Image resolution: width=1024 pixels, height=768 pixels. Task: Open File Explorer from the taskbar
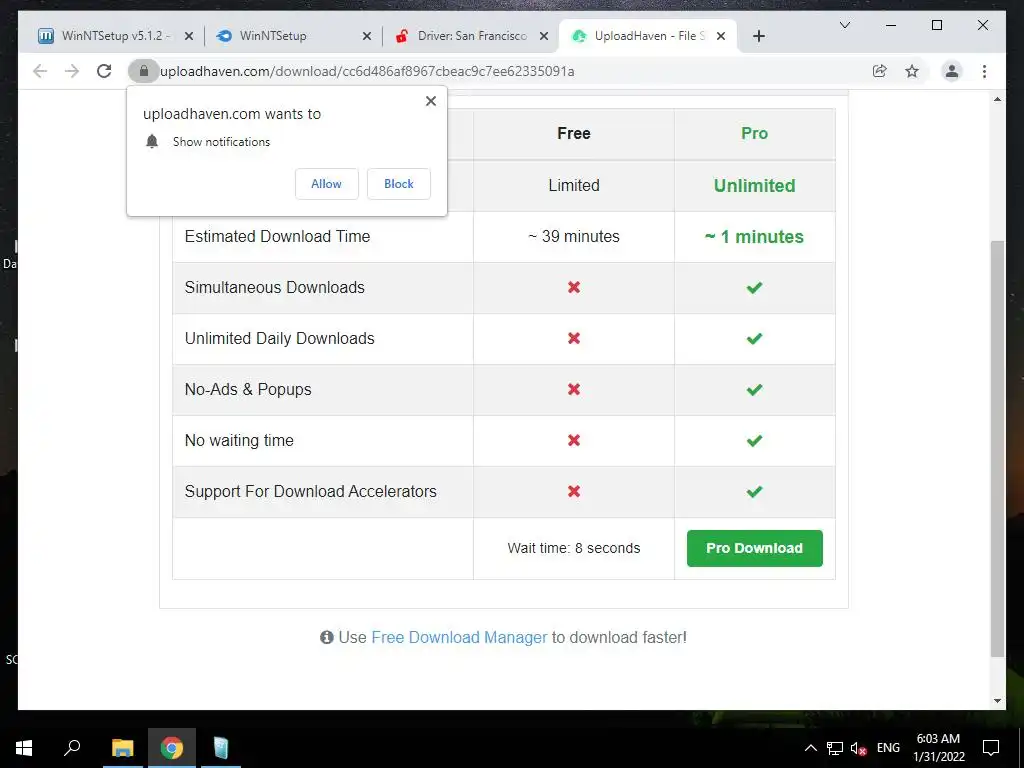pos(122,748)
